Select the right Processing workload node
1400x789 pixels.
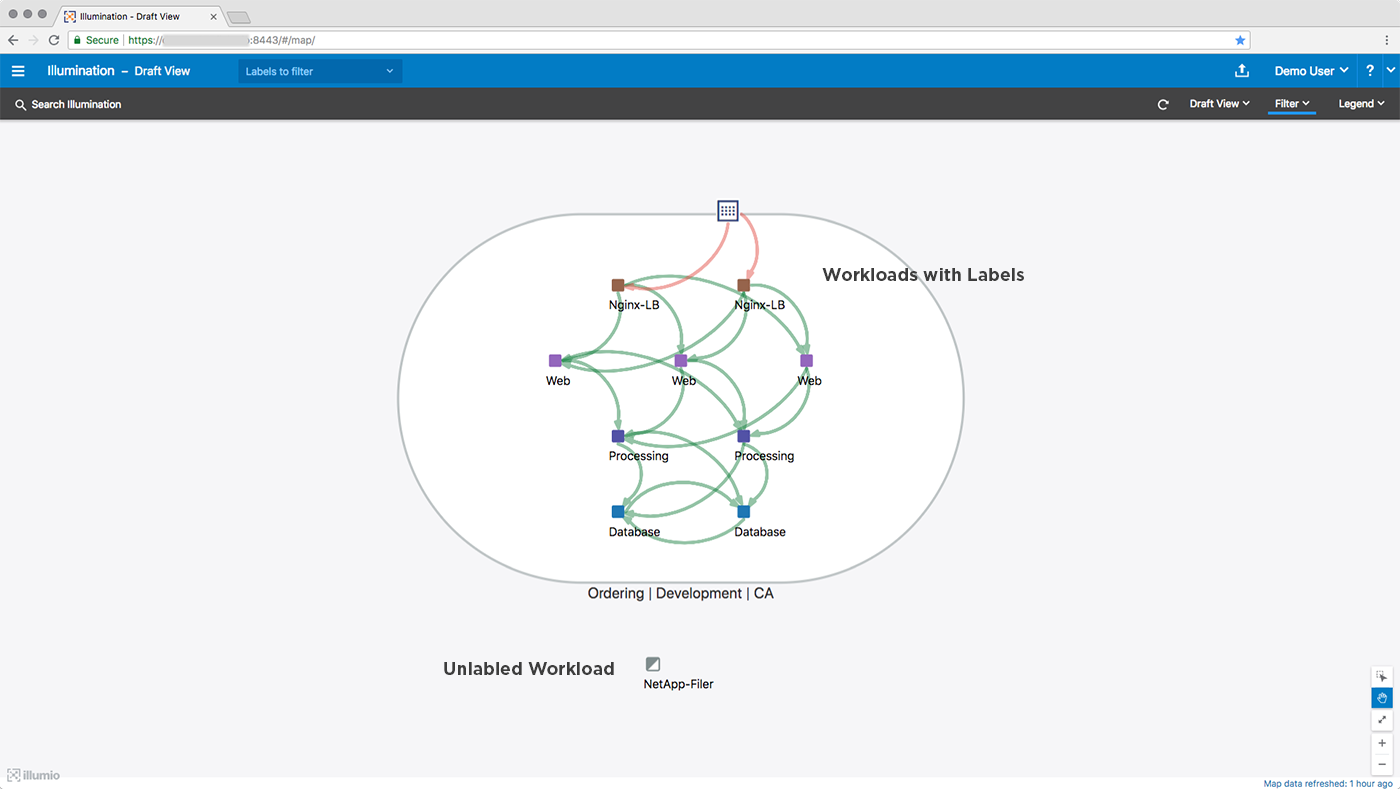click(x=743, y=436)
